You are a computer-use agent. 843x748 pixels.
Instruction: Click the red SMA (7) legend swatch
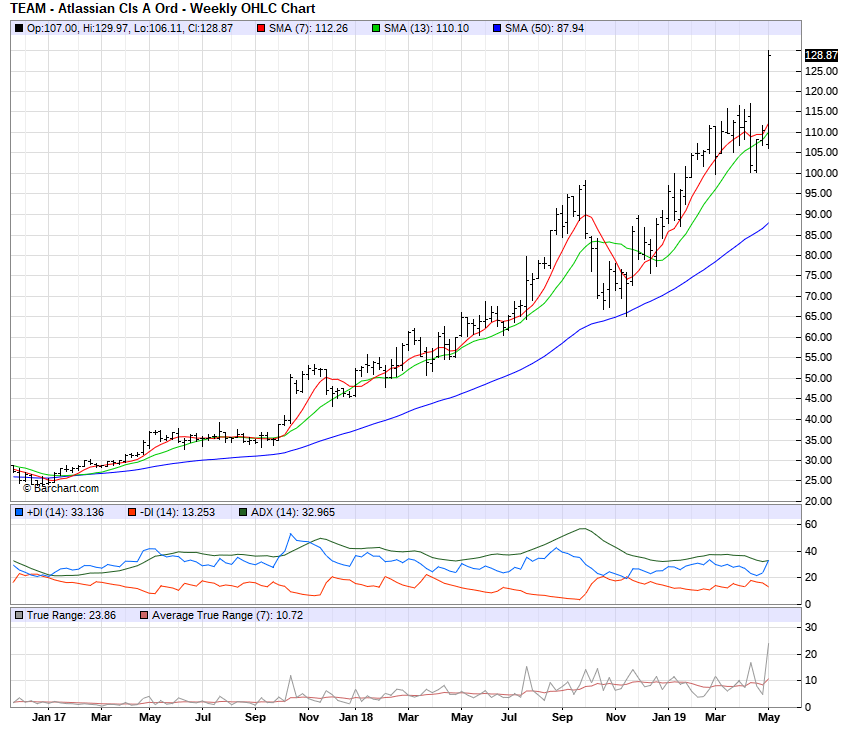tap(261, 29)
